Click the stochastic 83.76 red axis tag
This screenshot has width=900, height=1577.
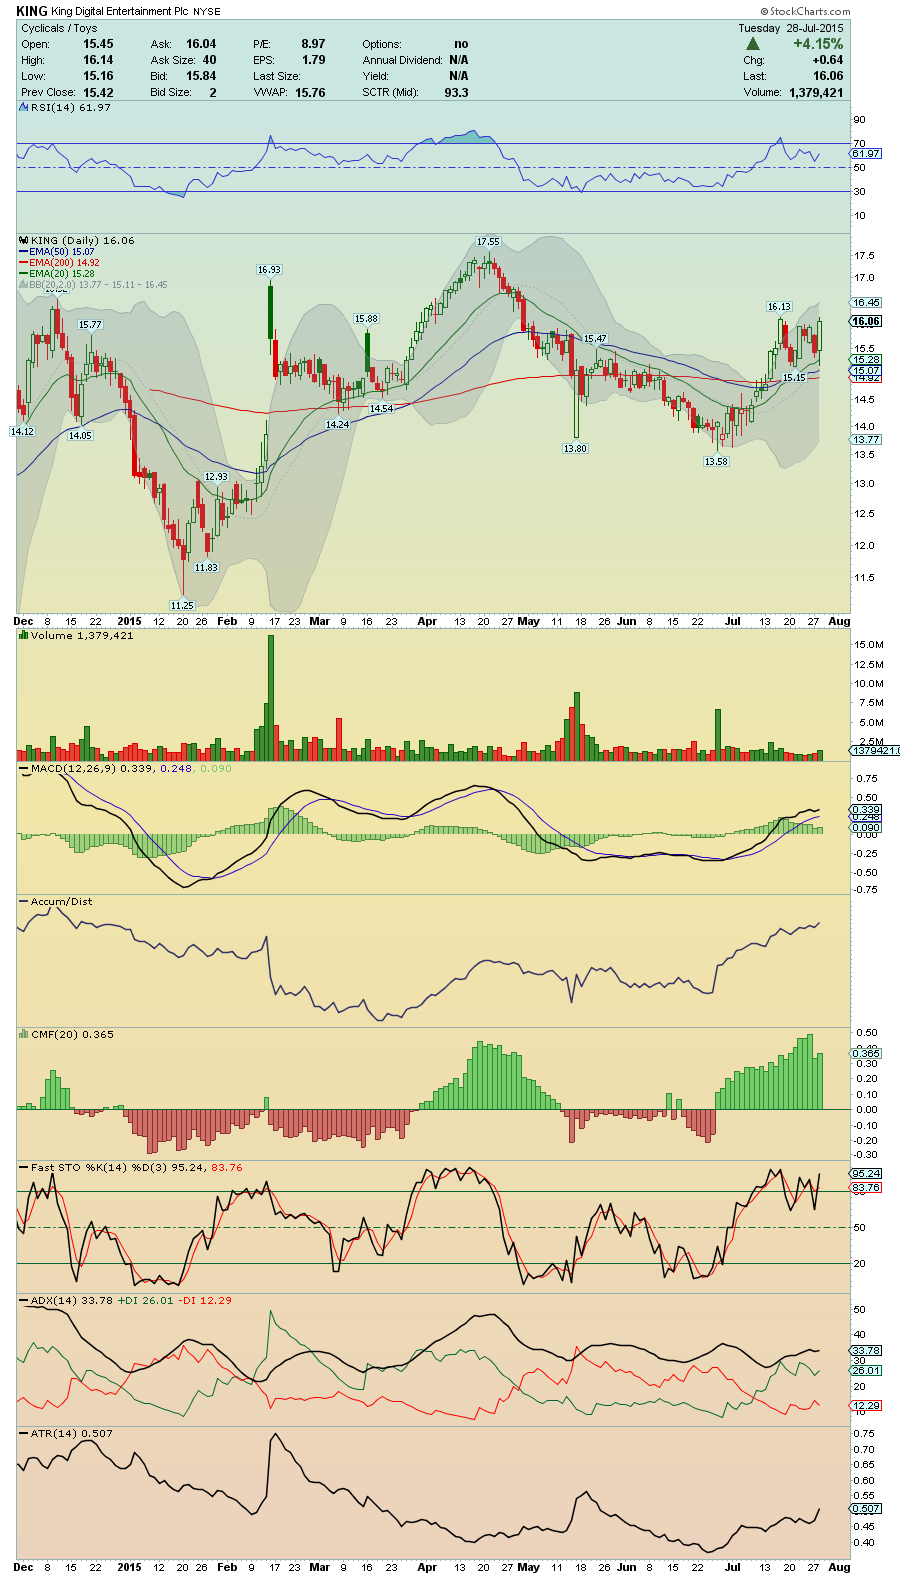tap(866, 1187)
